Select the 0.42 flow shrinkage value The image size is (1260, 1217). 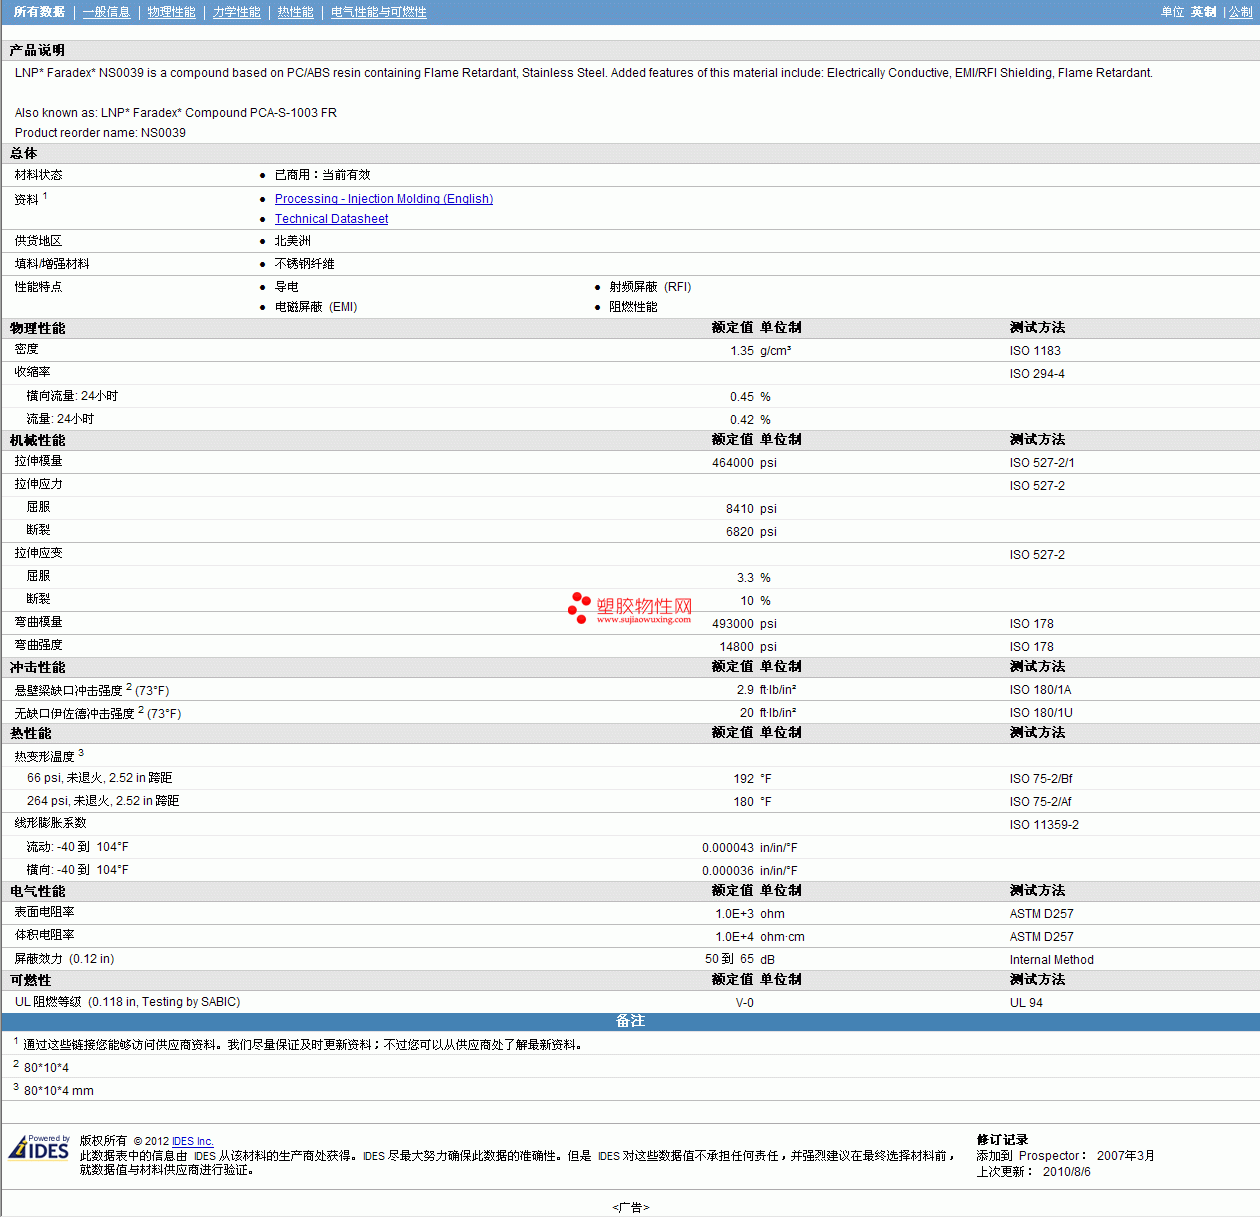click(742, 420)
